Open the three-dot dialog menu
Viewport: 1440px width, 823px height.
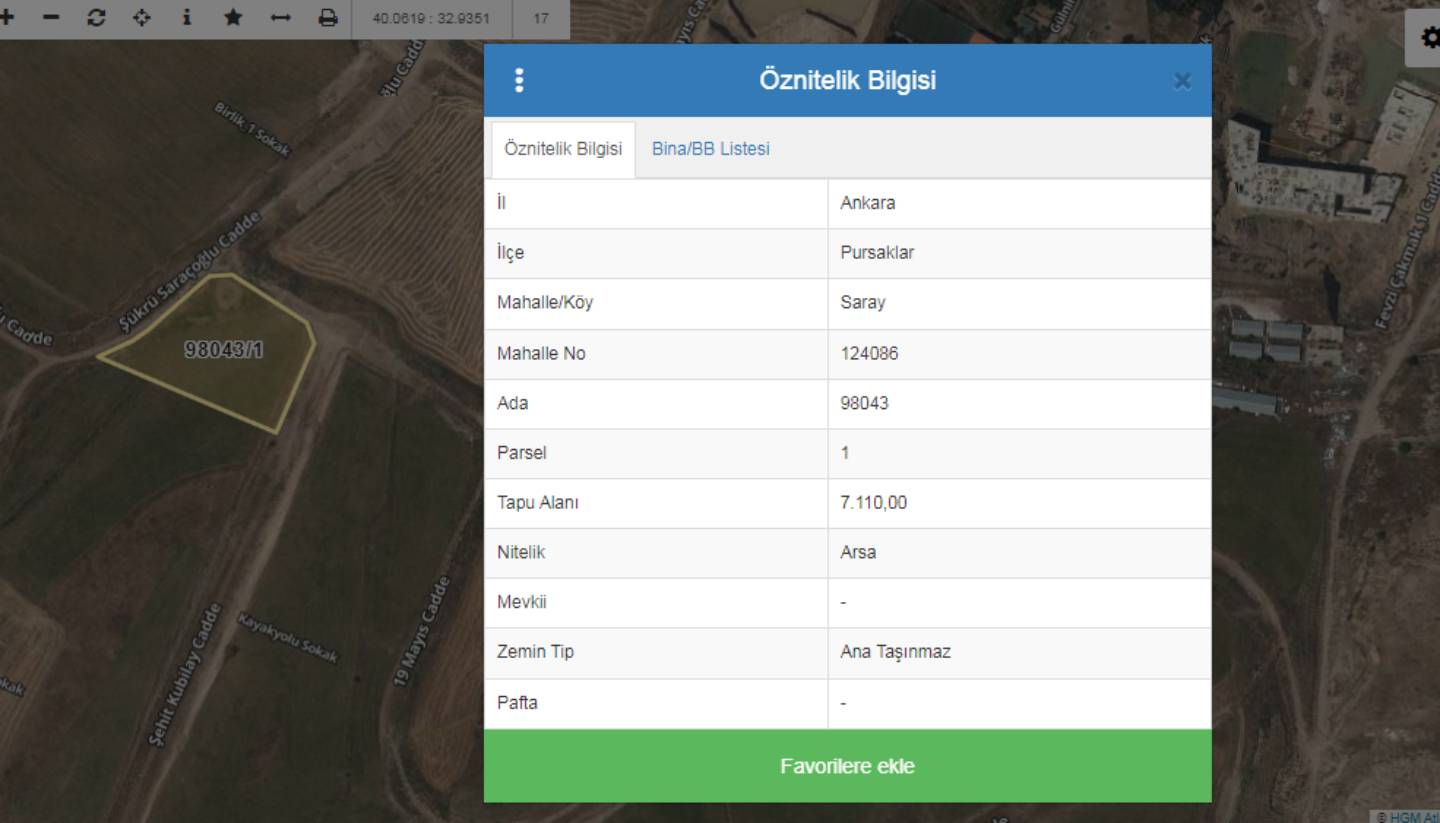(x=518, y=80)
